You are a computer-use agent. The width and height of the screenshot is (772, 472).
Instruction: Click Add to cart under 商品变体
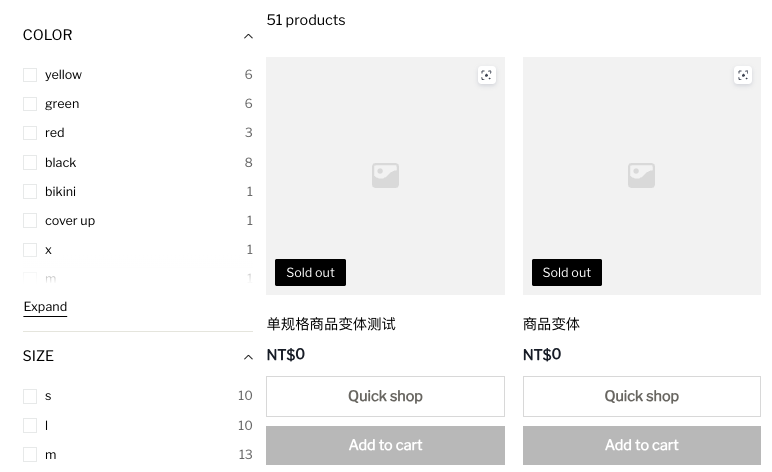(x=642, y=445)
